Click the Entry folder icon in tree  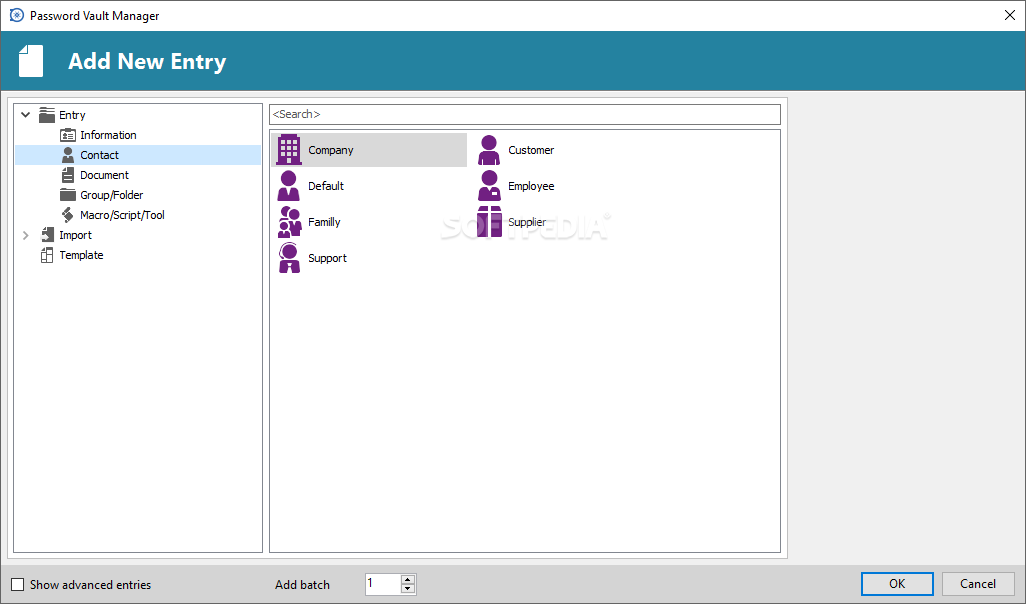tap(47, 115)
